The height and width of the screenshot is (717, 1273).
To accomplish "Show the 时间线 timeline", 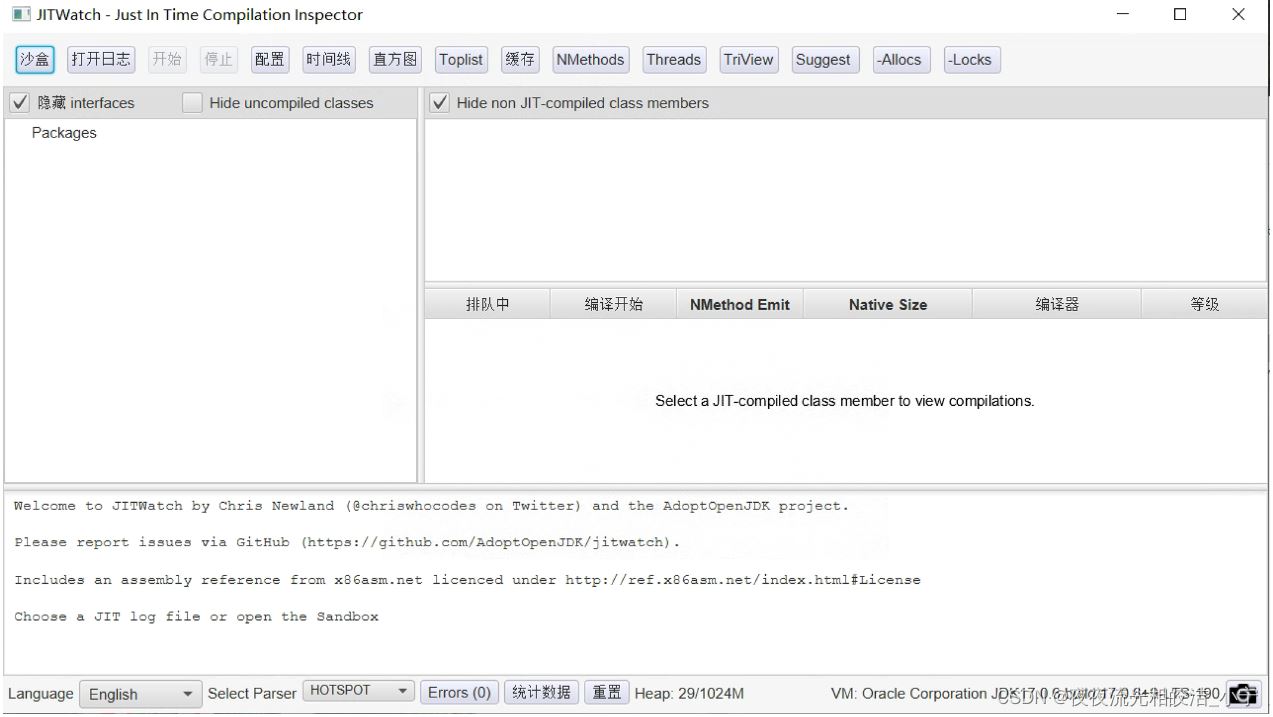I will coord(329,59).
